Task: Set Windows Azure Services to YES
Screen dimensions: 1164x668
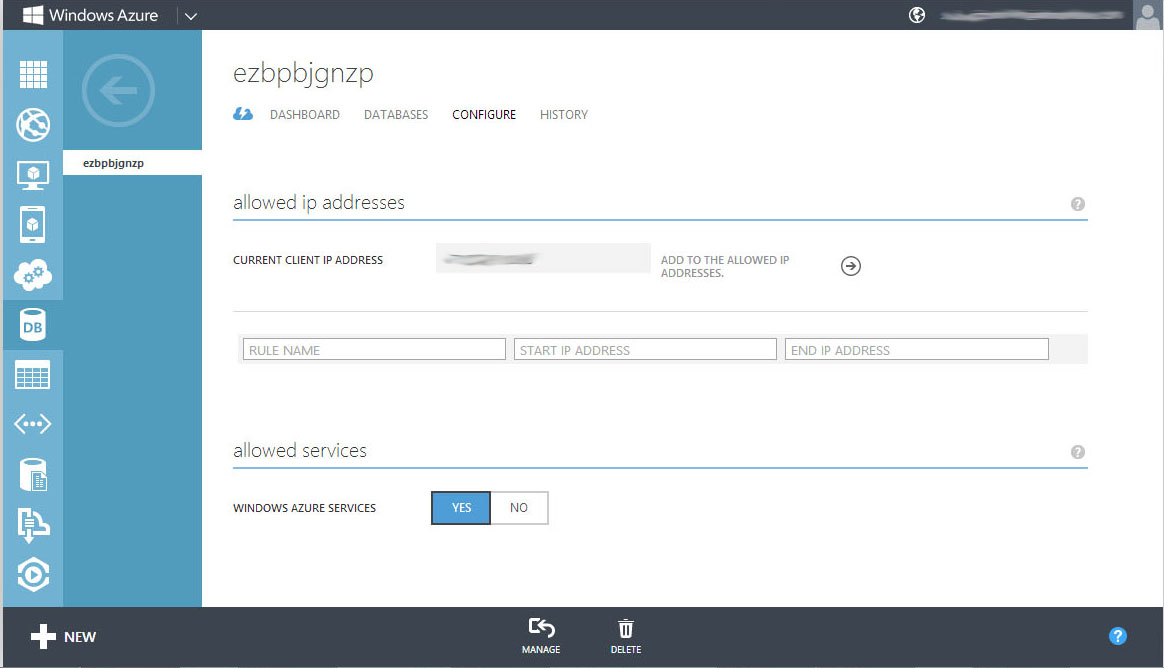Action: point(461,508)
